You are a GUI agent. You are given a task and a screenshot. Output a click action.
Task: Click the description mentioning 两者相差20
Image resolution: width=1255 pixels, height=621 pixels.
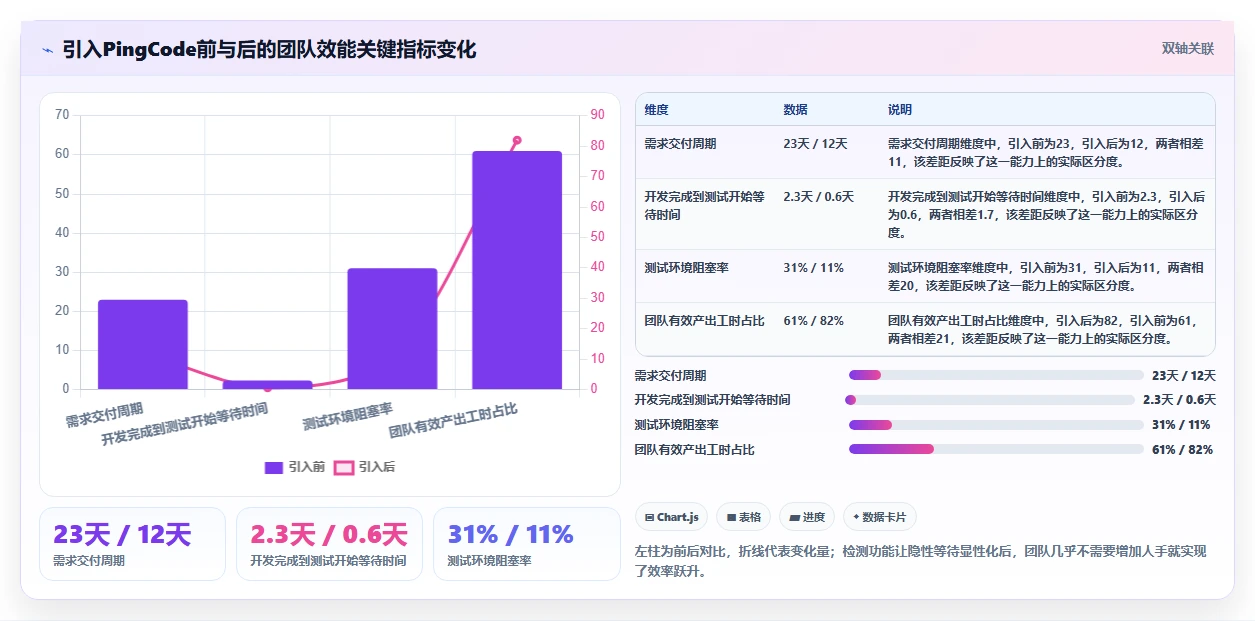click(x=1046, y=277)
